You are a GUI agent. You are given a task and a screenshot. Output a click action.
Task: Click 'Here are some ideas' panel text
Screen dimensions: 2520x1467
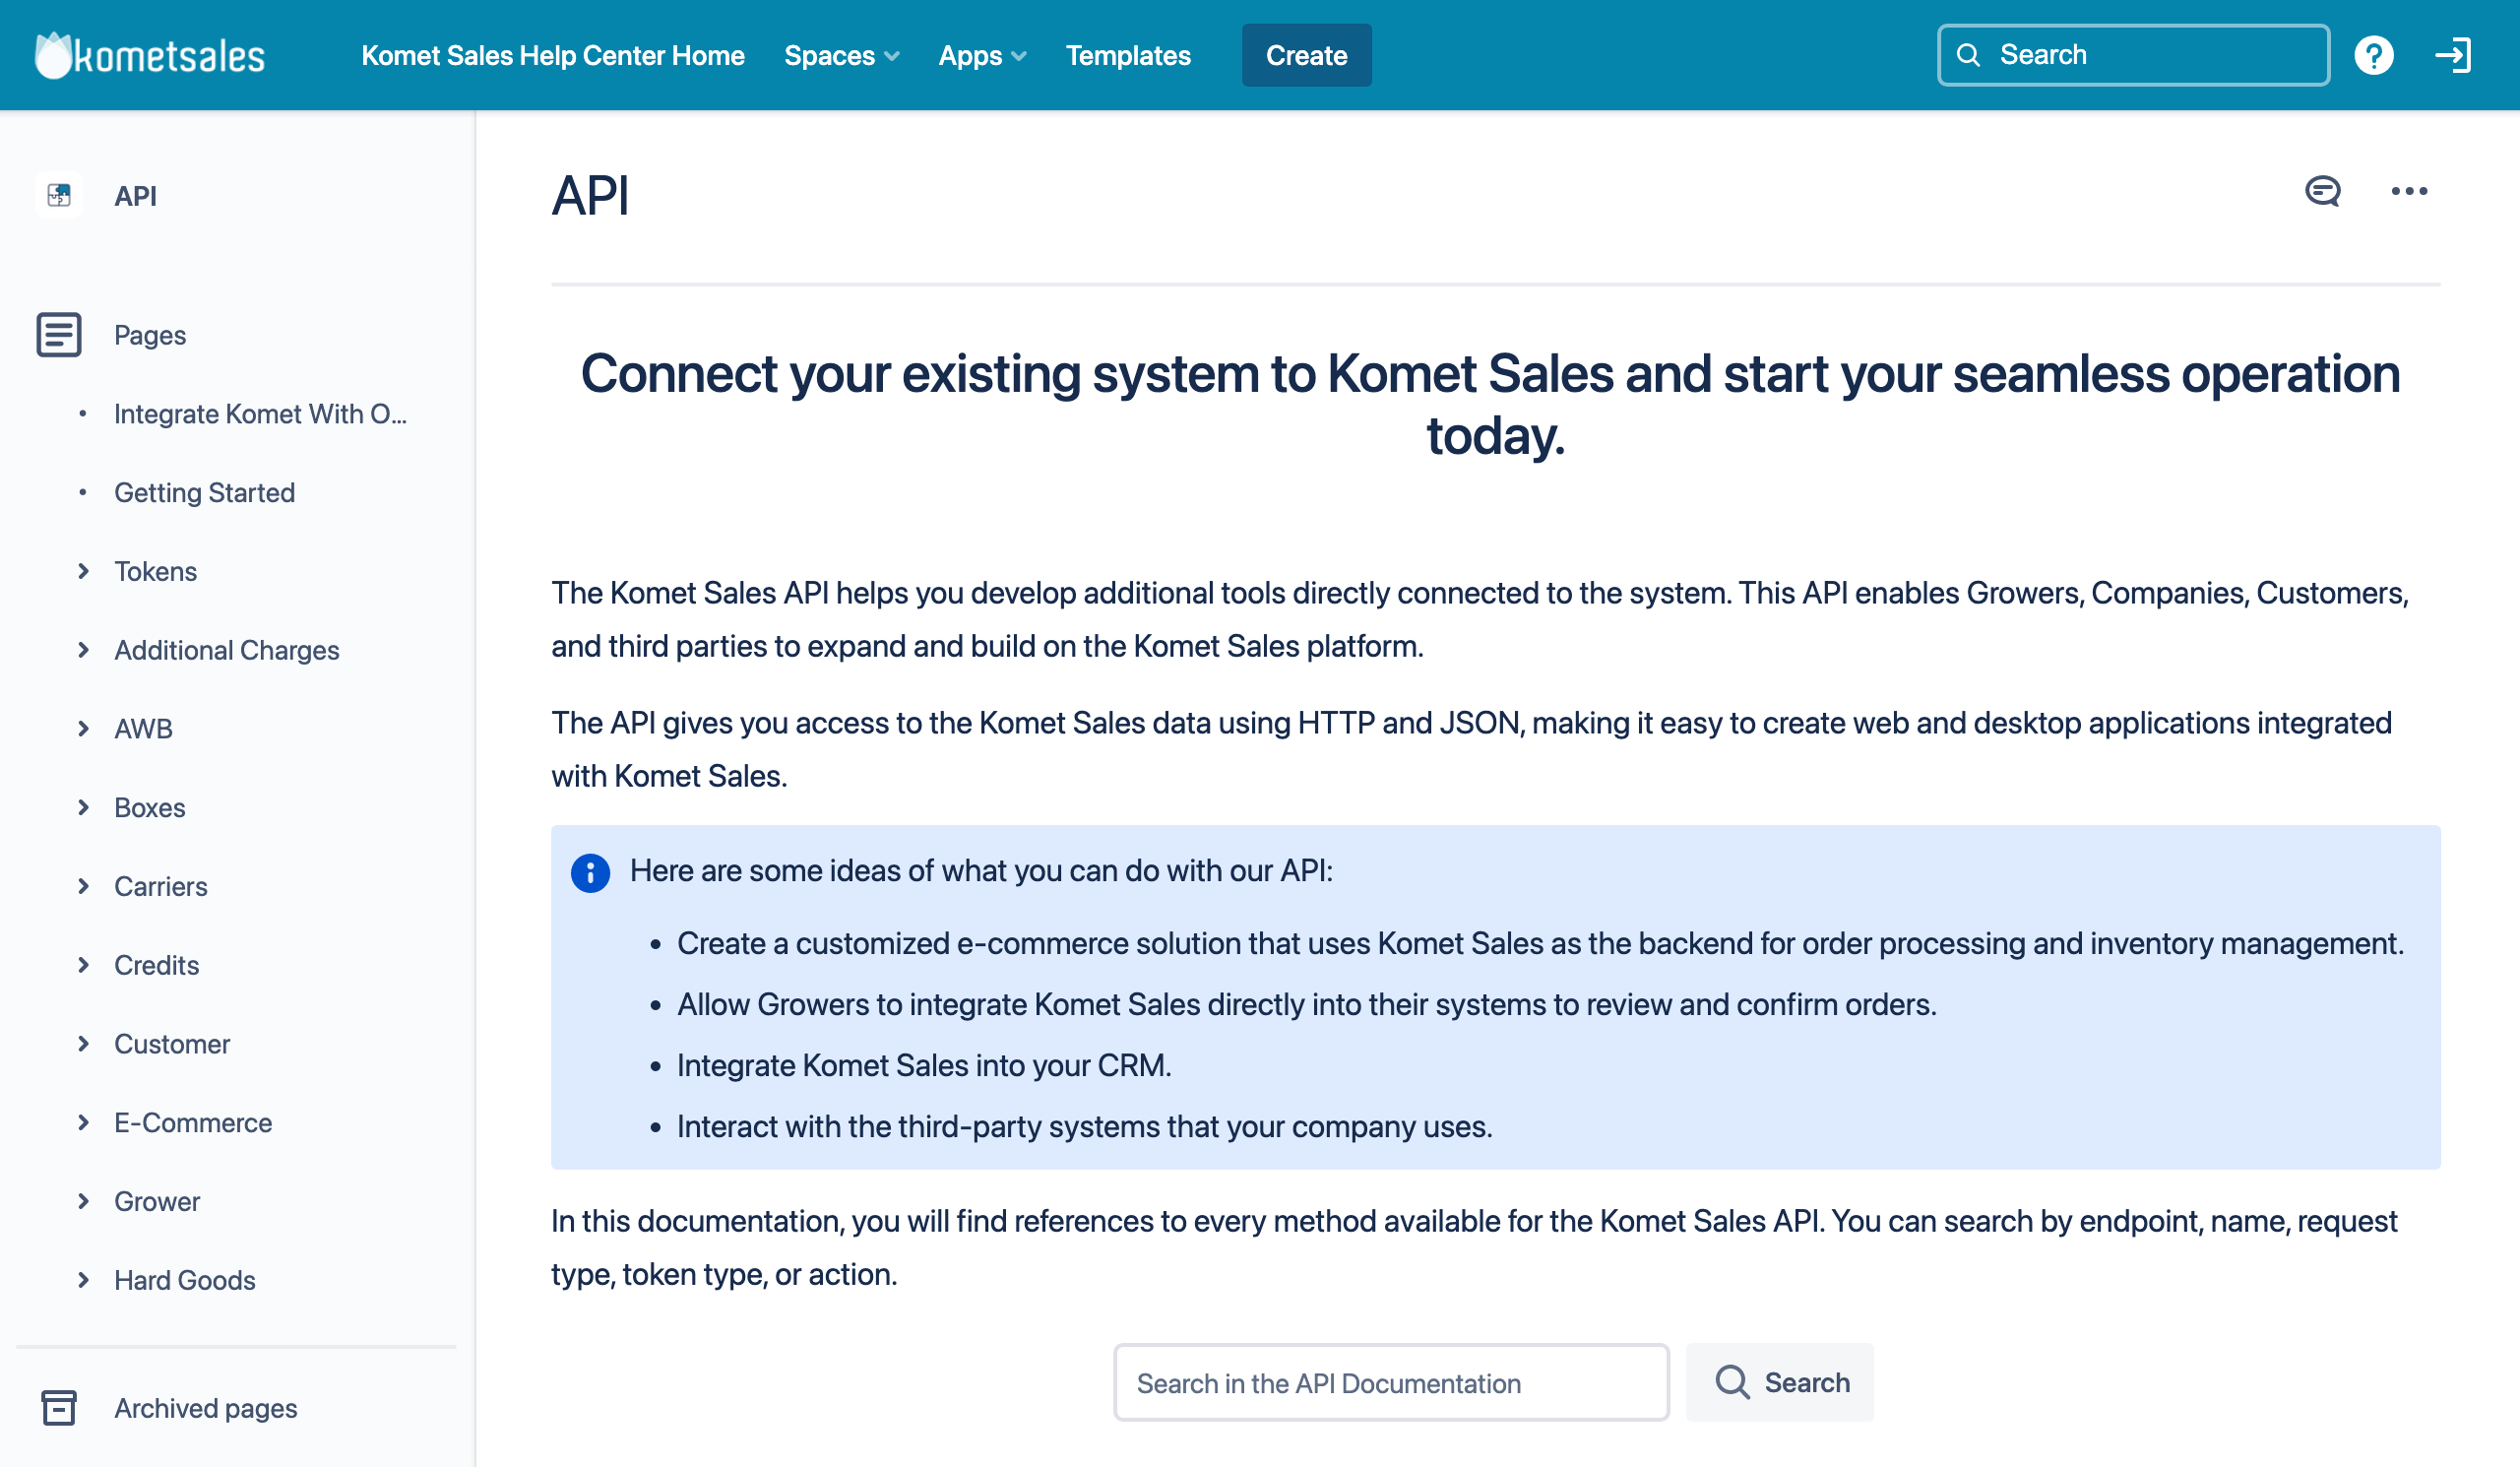coord(981,871)
